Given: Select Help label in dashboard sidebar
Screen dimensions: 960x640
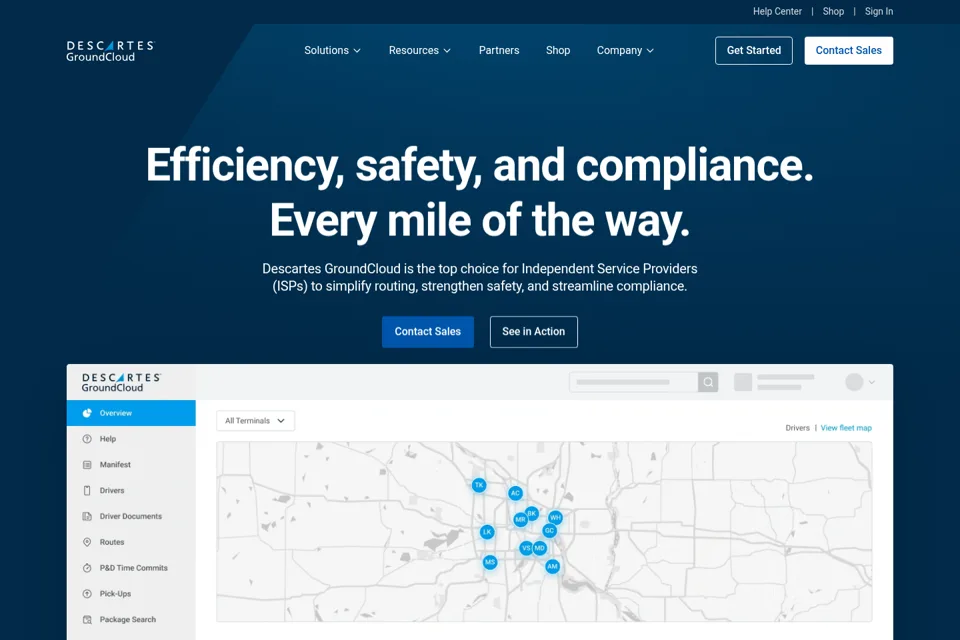Looking at the screenshot, I should [108, 439].
